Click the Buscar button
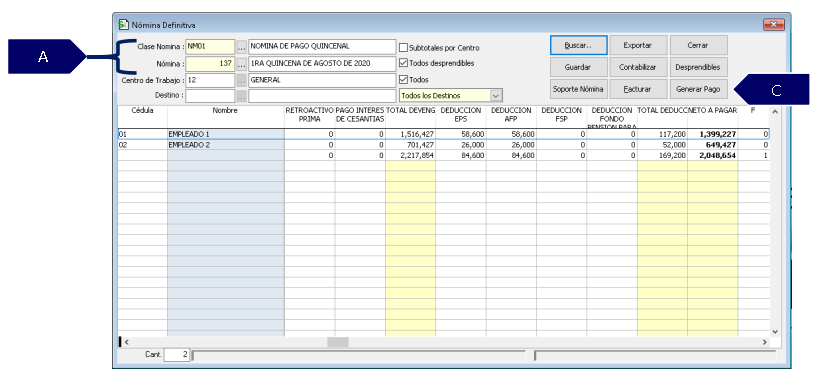Viewport: 814px width, 375px height. pos(578,45)
